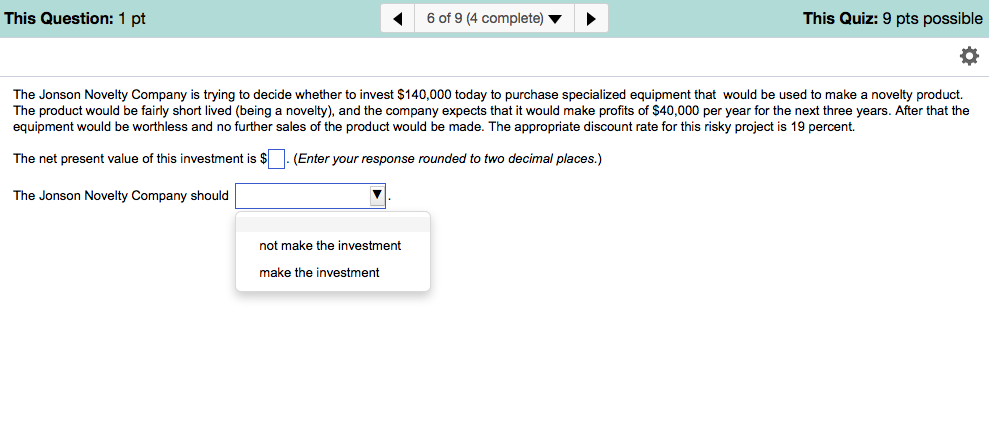The height and width of the screenshot is (422, 989).
Task: Select the blank option in the dropdown list
Action: pos(333,224)
